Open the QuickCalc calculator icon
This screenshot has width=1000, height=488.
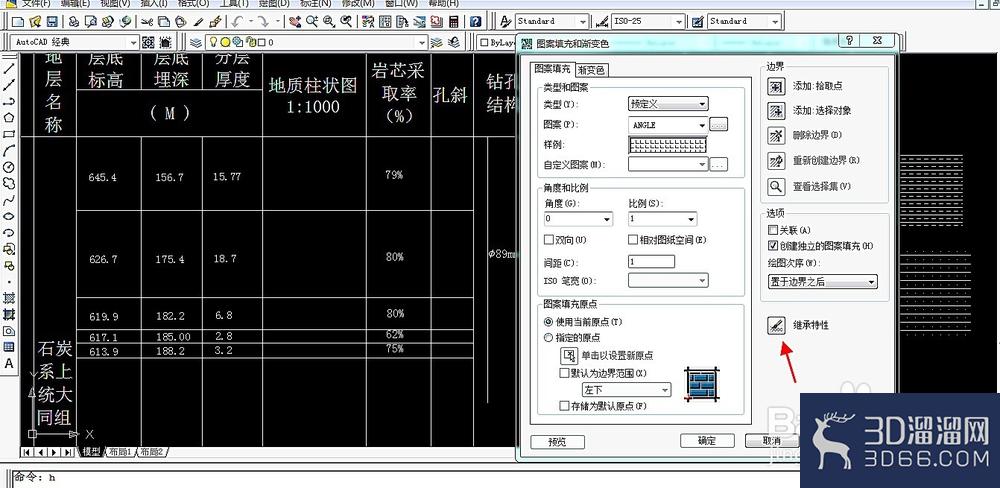[x=453, y=22]
